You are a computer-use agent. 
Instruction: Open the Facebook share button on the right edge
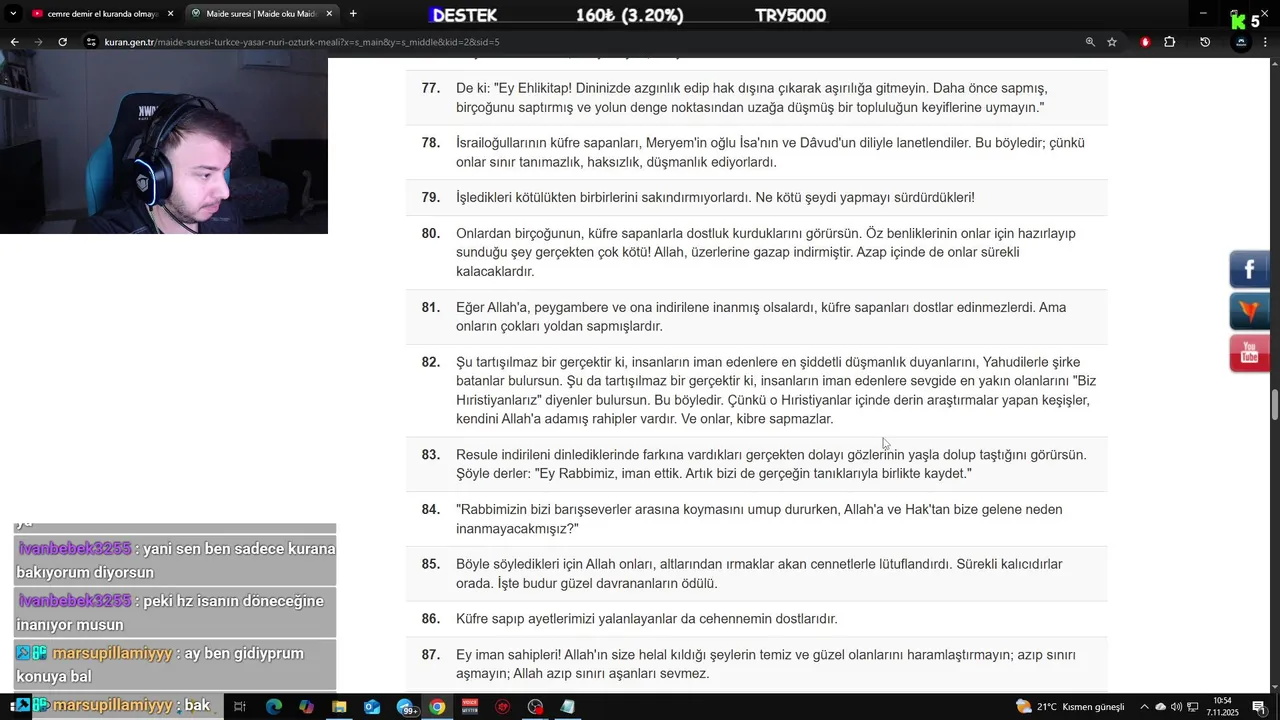click(x=1250, y=269)
